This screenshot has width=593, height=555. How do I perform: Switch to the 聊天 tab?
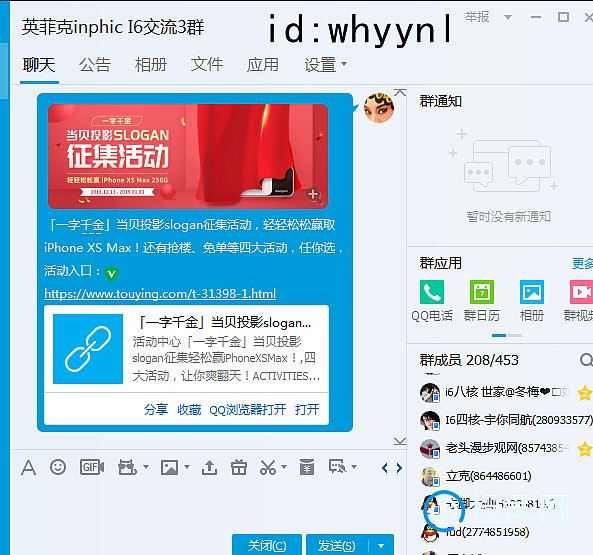[x=39, y=65]
